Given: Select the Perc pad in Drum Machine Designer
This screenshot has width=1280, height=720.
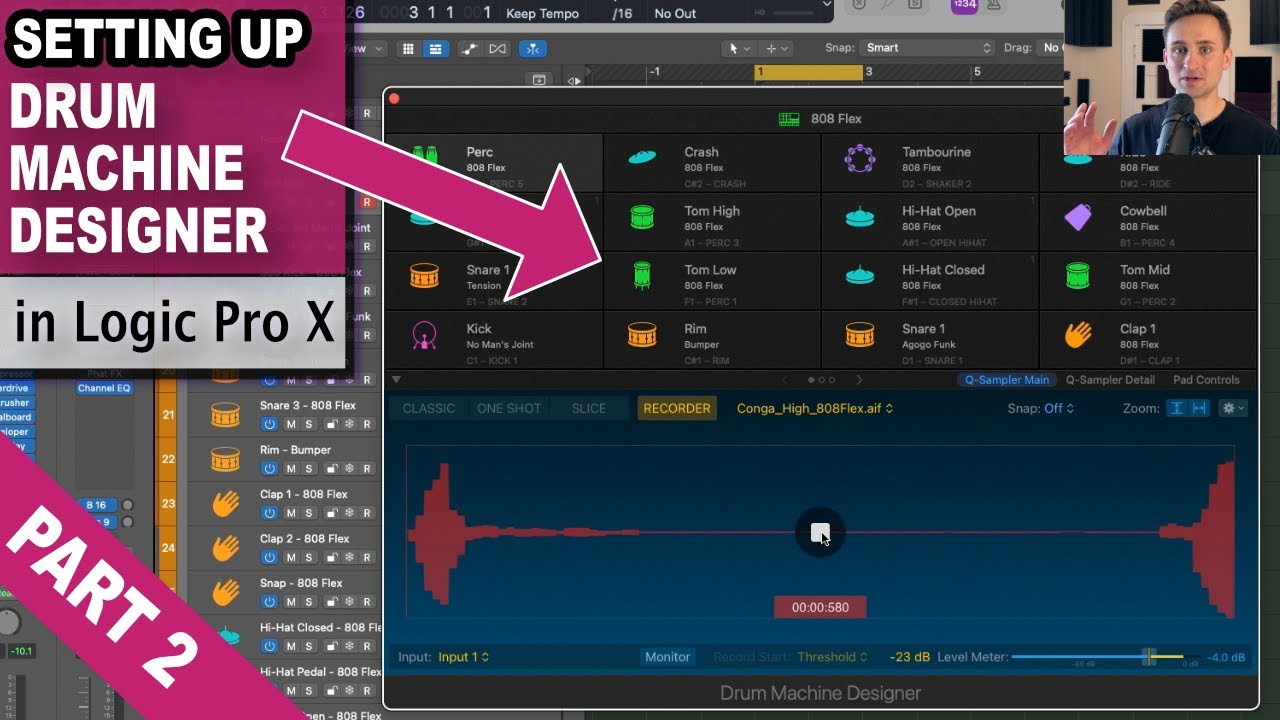Looking at the screenshot, I should (x=494, y=164).
